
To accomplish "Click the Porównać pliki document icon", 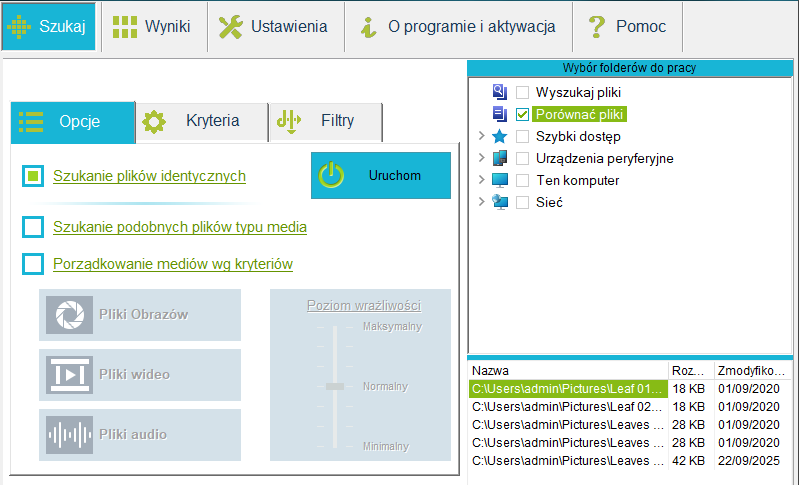I will click(x=499, y=114).
